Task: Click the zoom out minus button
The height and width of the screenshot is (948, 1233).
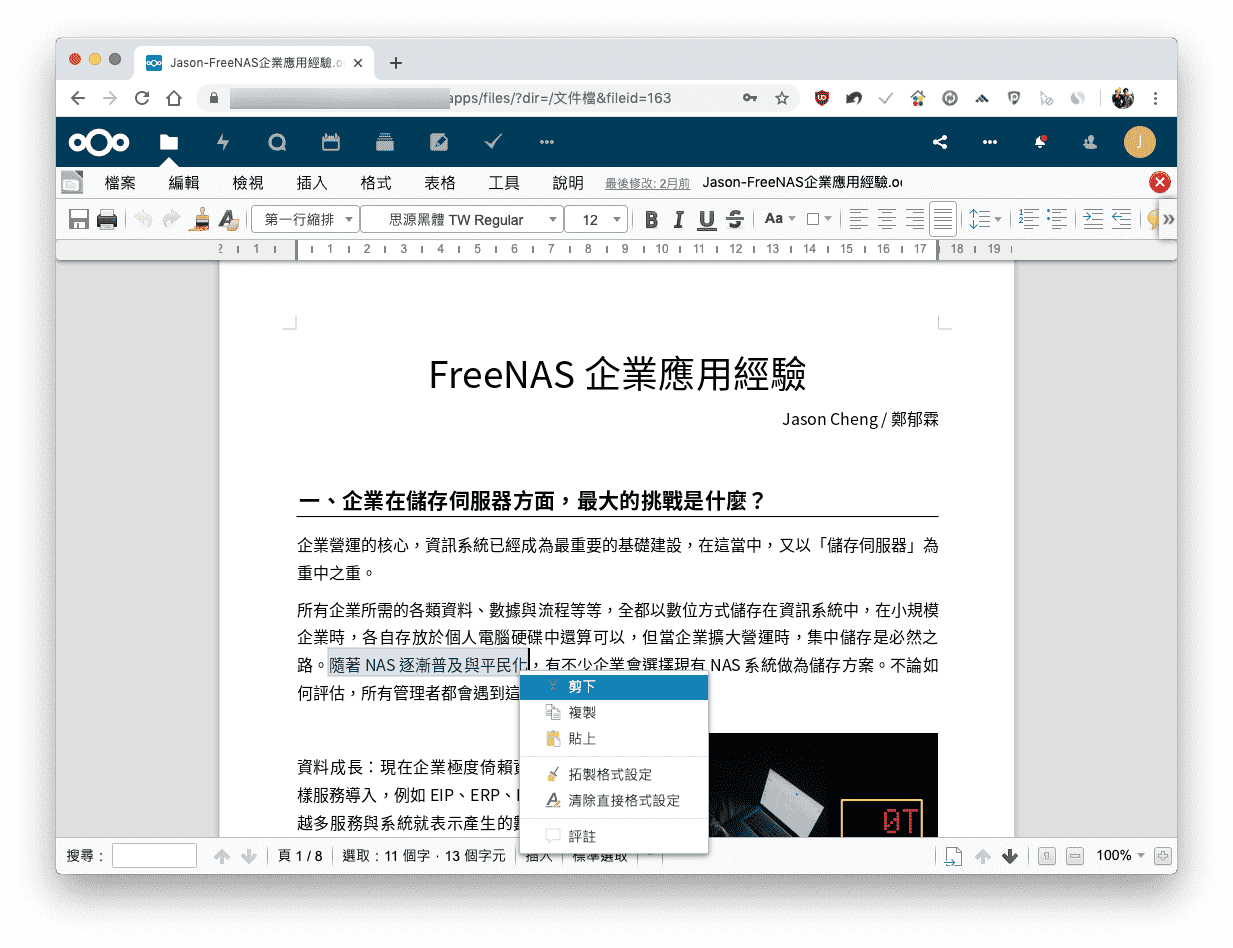Action: [x=1074, y=855]
